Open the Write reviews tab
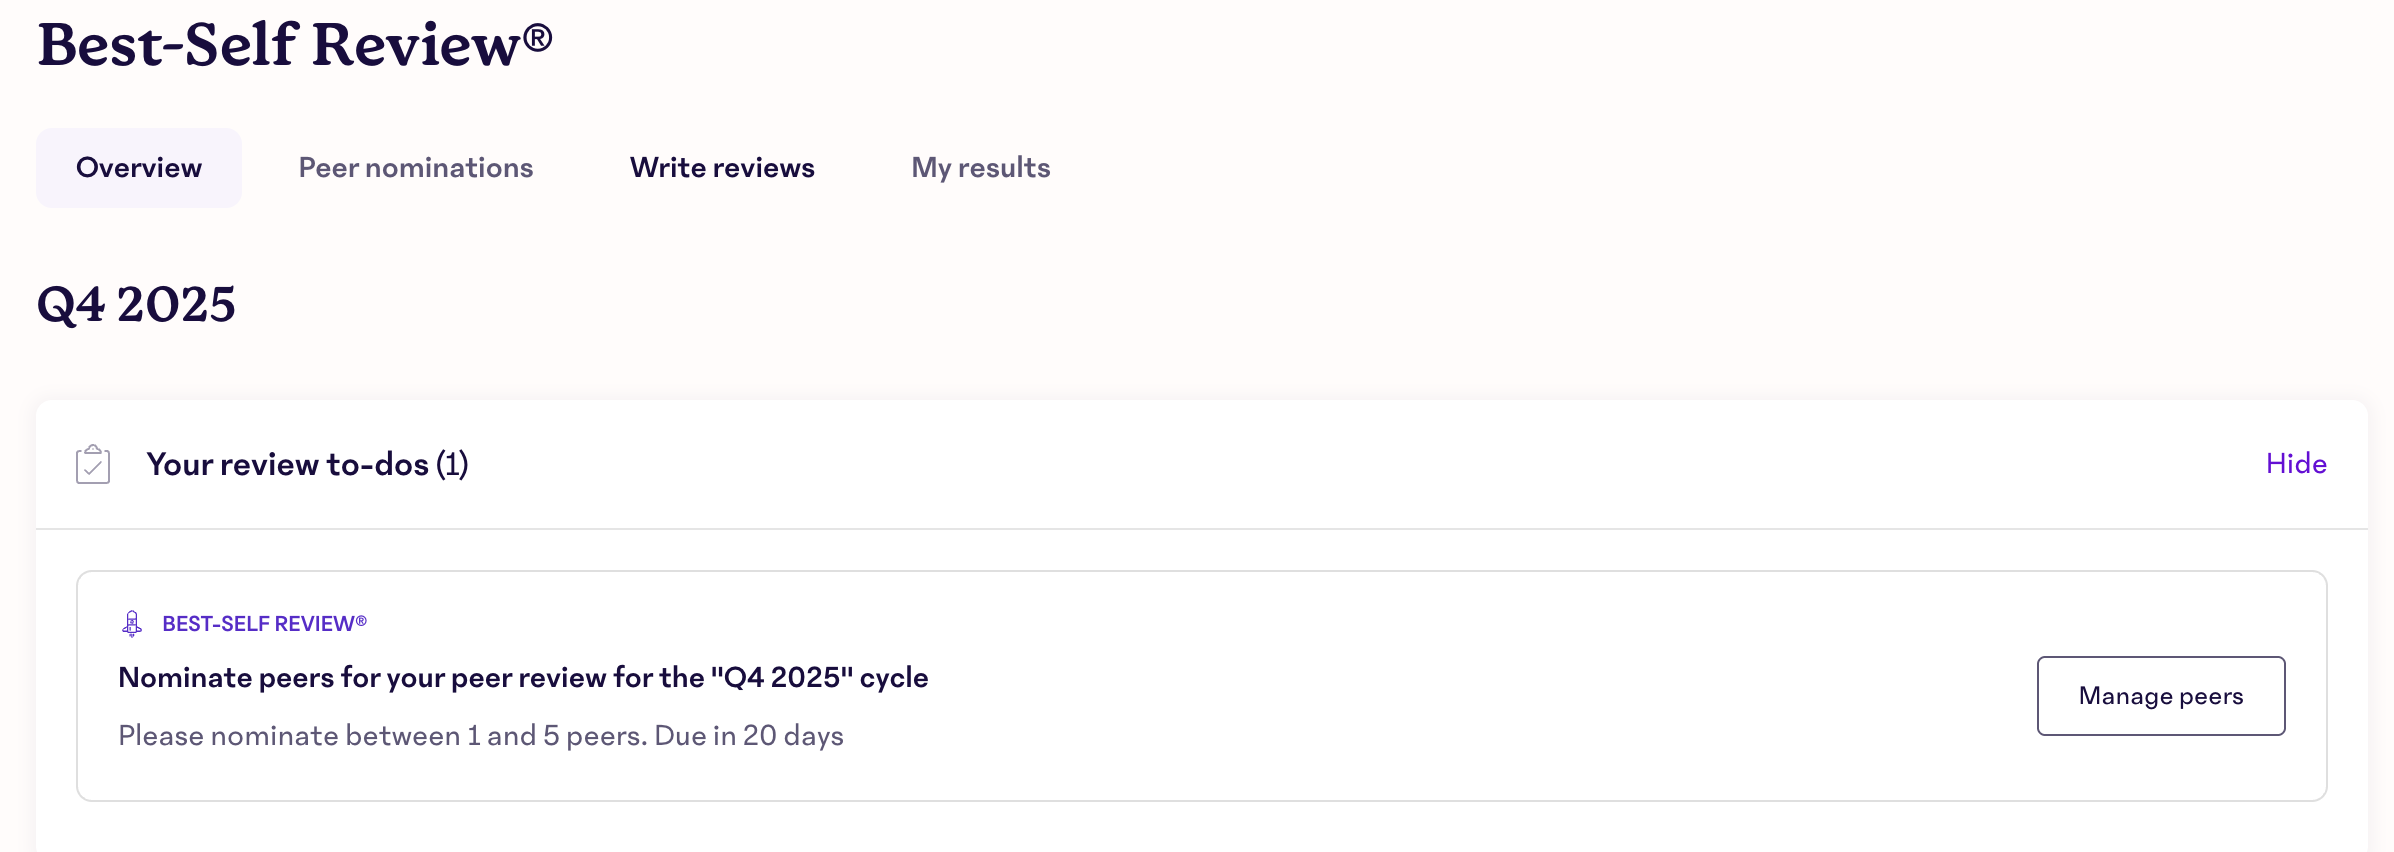 pyautogui.click(x=721, y=167)
